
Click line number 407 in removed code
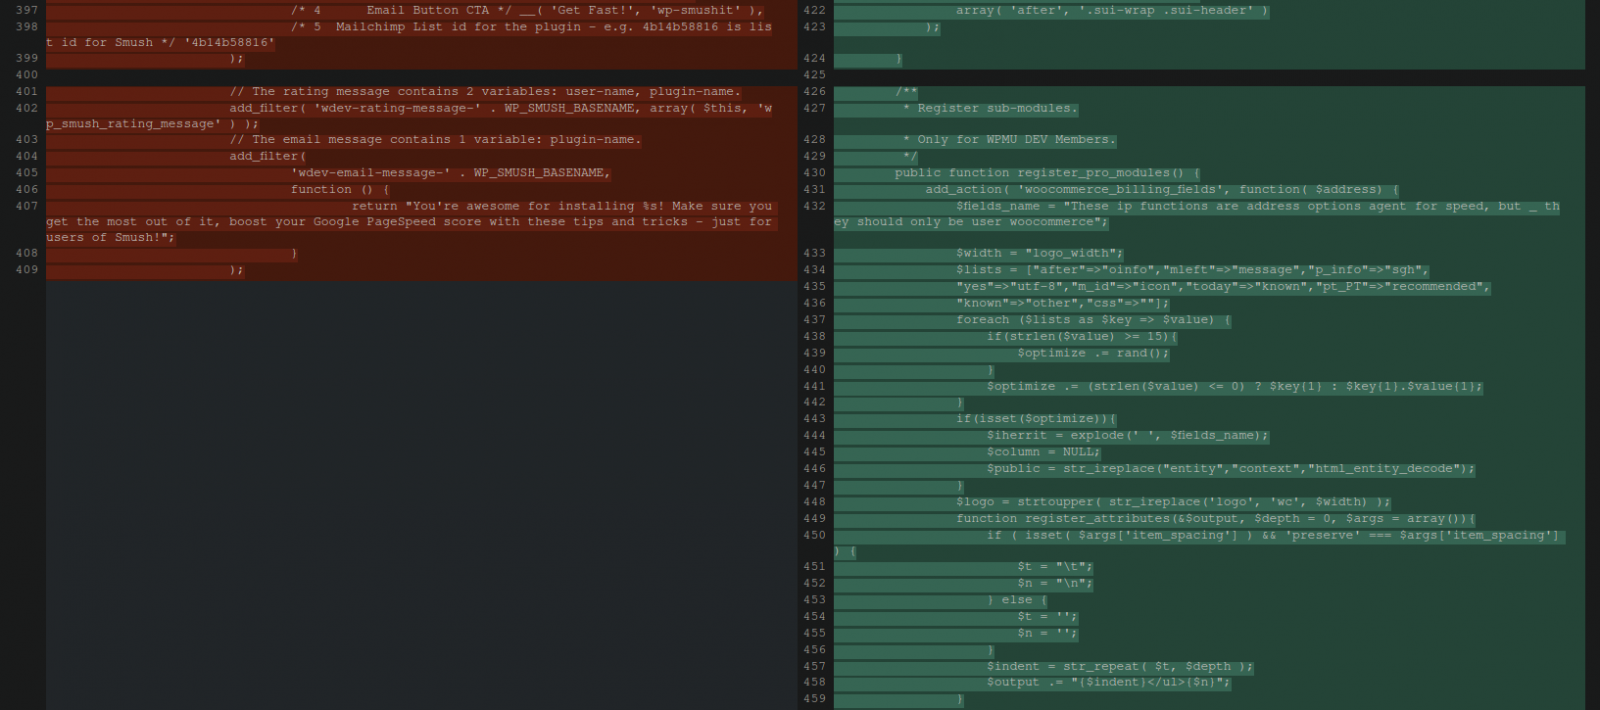26,206
